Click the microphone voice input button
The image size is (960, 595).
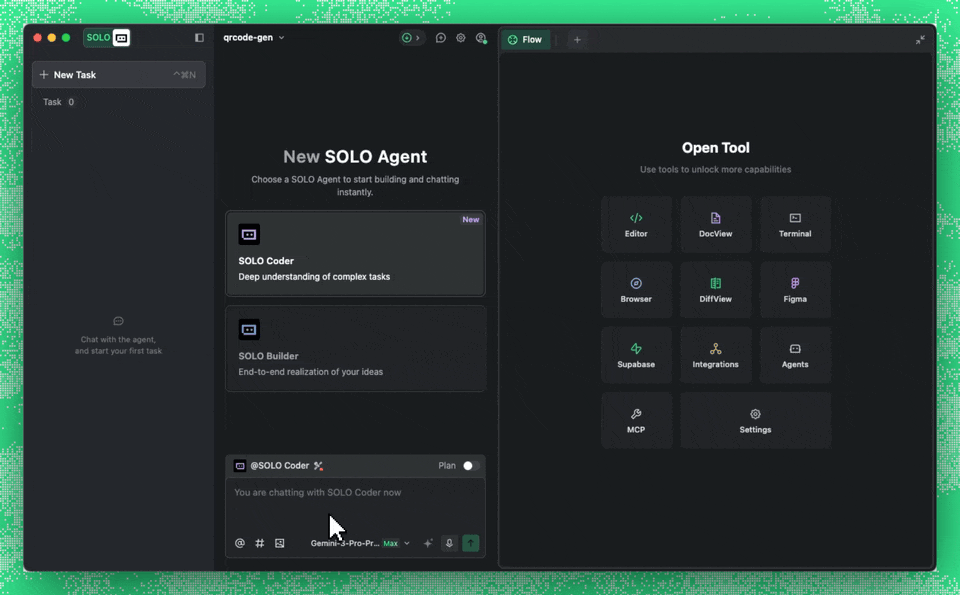pos(449,543)
